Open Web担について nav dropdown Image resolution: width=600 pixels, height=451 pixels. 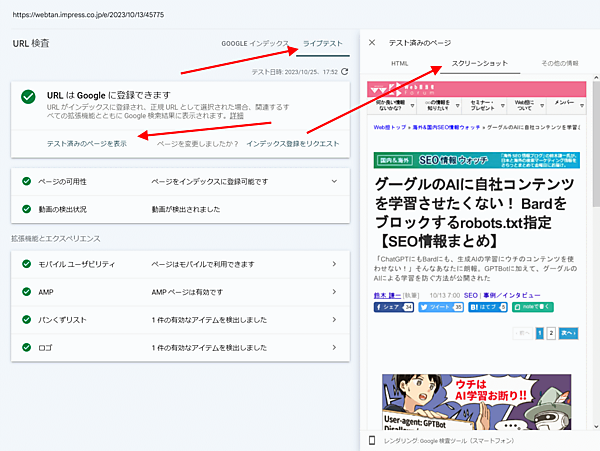(x=527, y=105)
